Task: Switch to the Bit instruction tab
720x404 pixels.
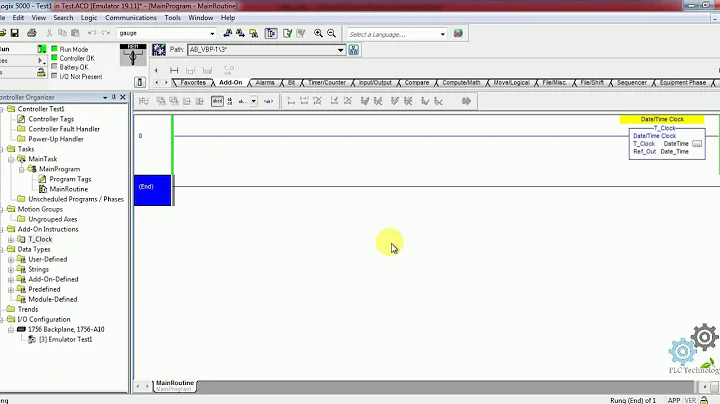Action: (x=291, y=83)
